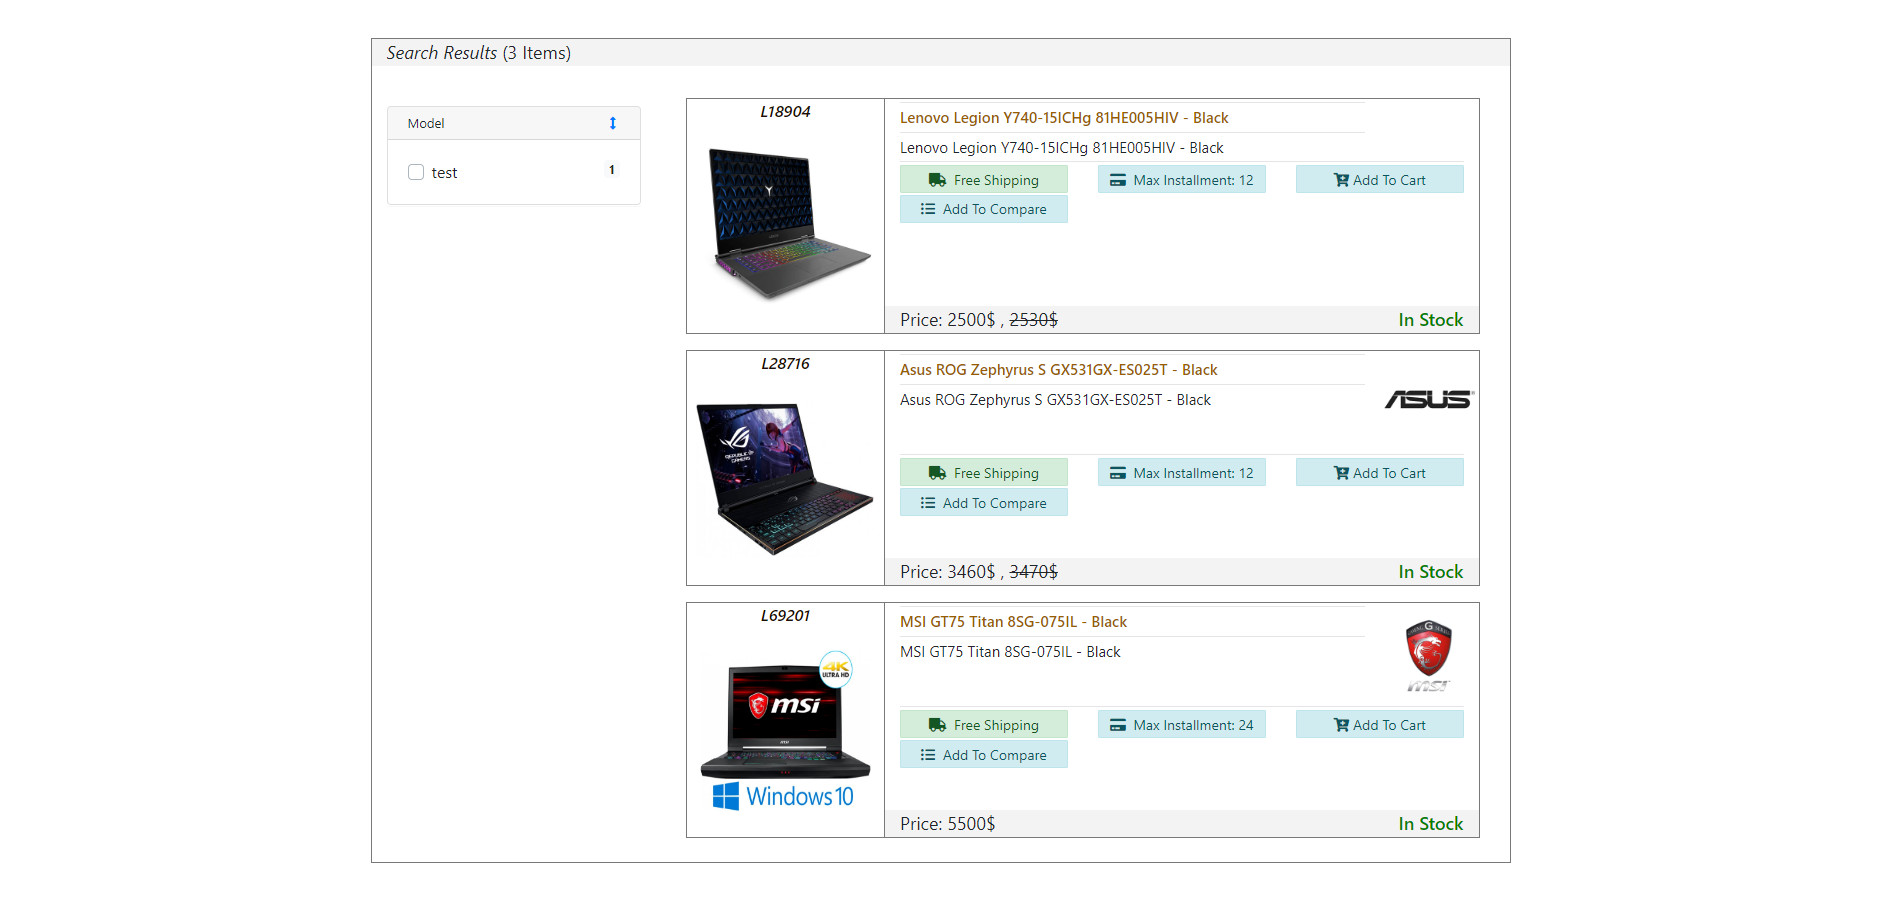Click the cart icon for Lenovo Legion
The width and height of the screenshot is (1900, 902).
pos(1341,180)
